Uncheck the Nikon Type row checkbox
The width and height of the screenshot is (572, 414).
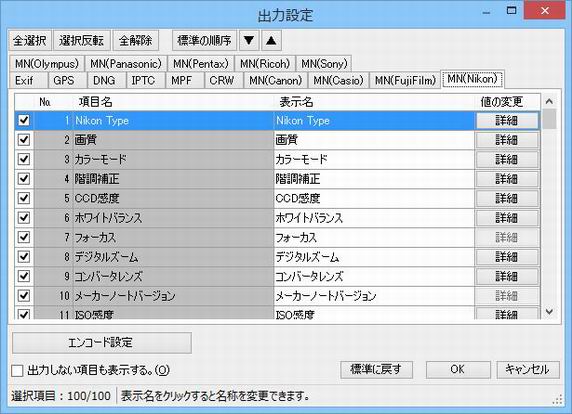pyautogui.click(x=24, y=120)
